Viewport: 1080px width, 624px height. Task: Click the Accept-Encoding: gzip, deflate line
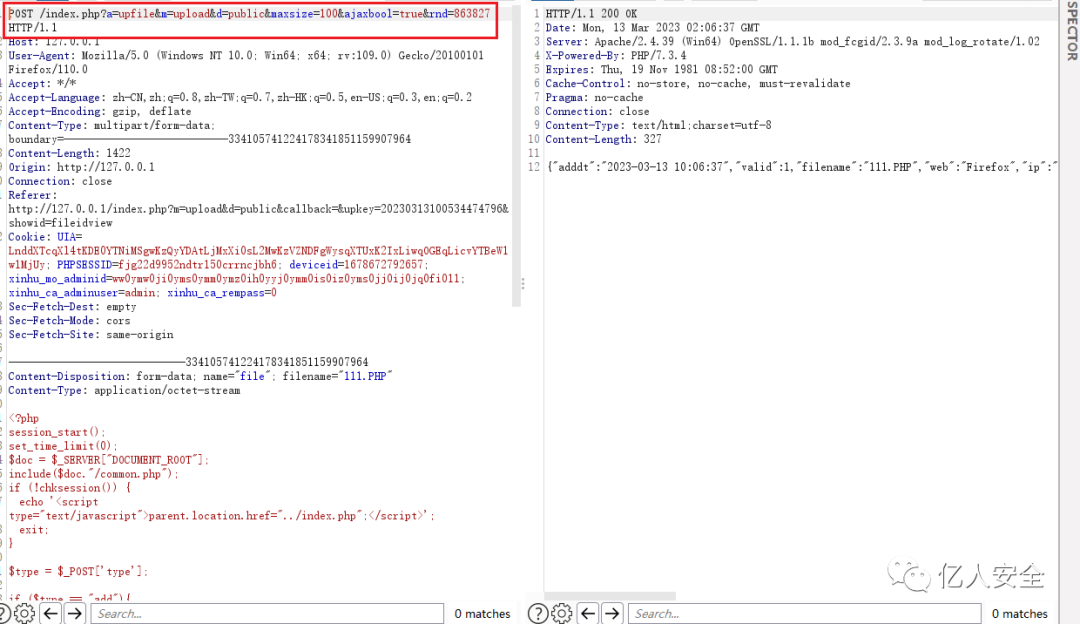tap(100, 111)
